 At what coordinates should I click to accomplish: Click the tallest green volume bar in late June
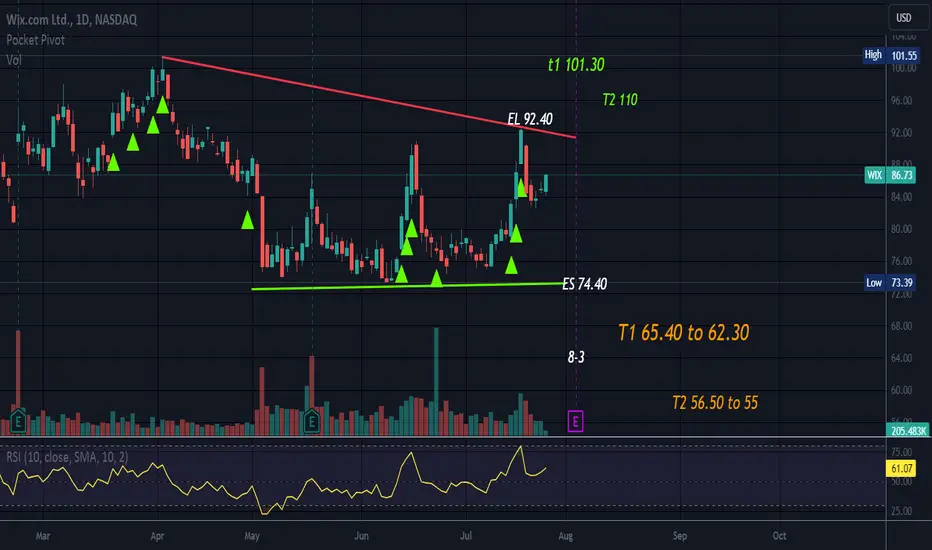(436, 381)
